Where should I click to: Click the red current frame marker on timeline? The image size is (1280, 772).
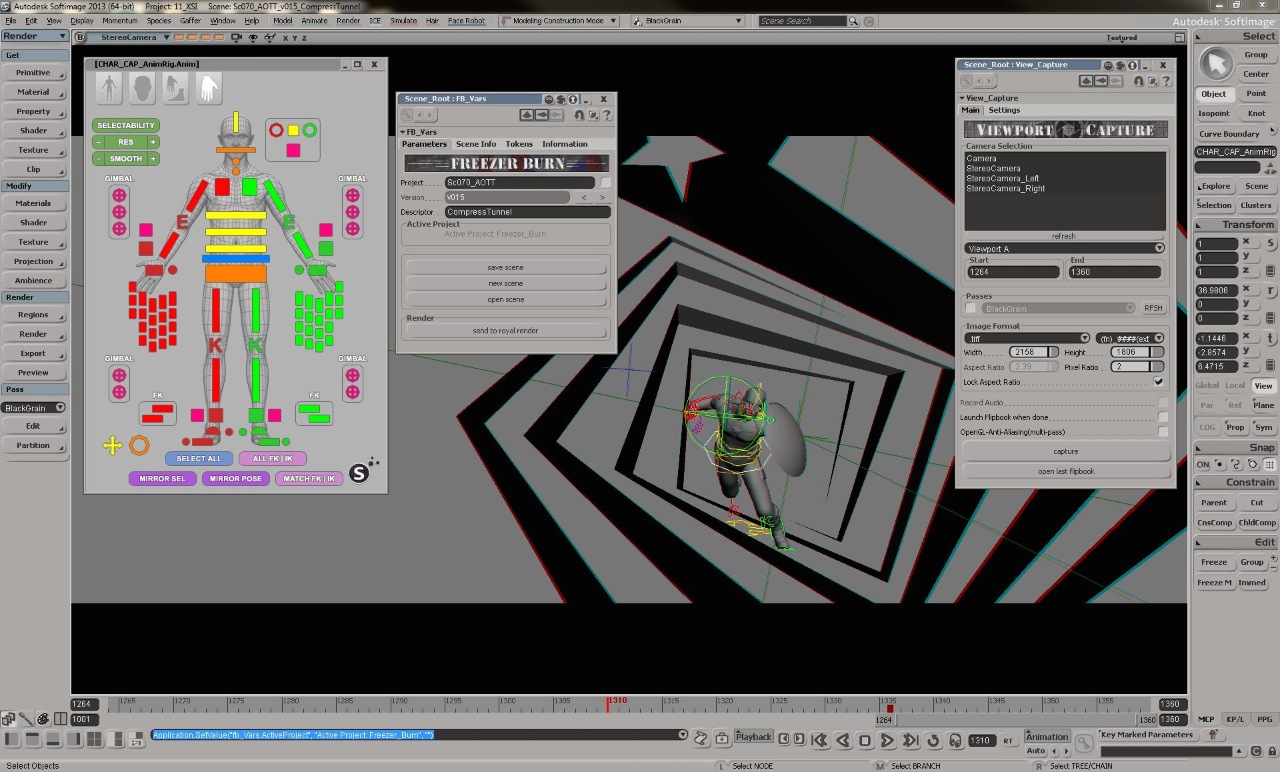pyautogui.click(x=607, y=704)
